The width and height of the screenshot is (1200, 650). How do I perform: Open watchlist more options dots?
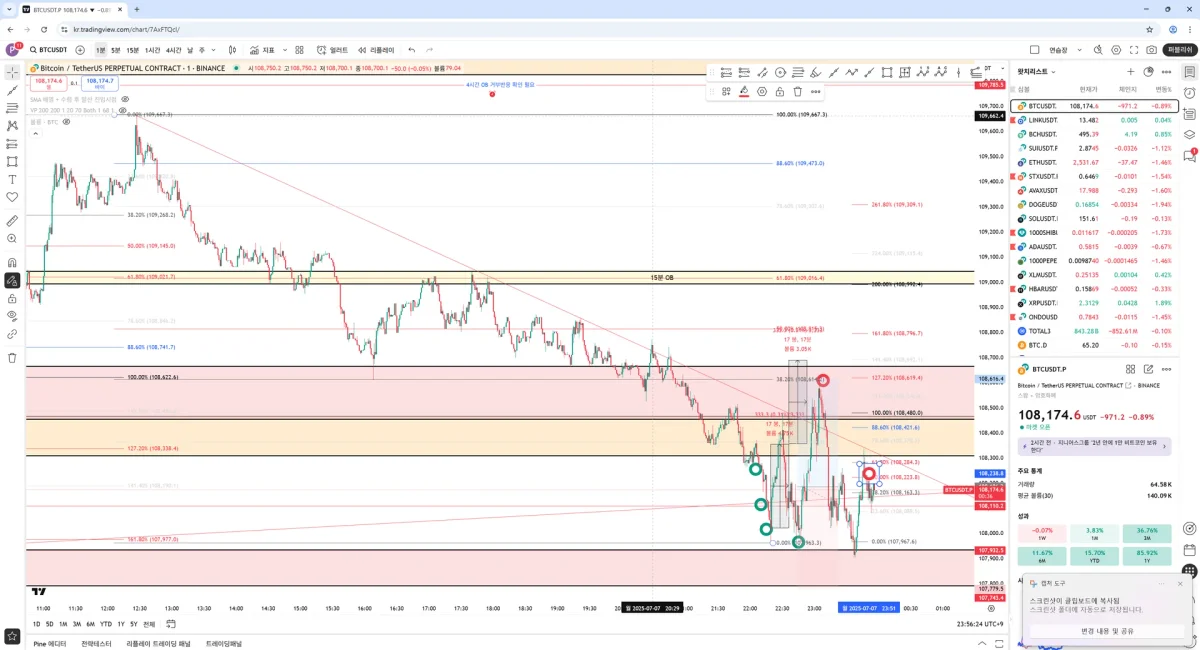1167,72
